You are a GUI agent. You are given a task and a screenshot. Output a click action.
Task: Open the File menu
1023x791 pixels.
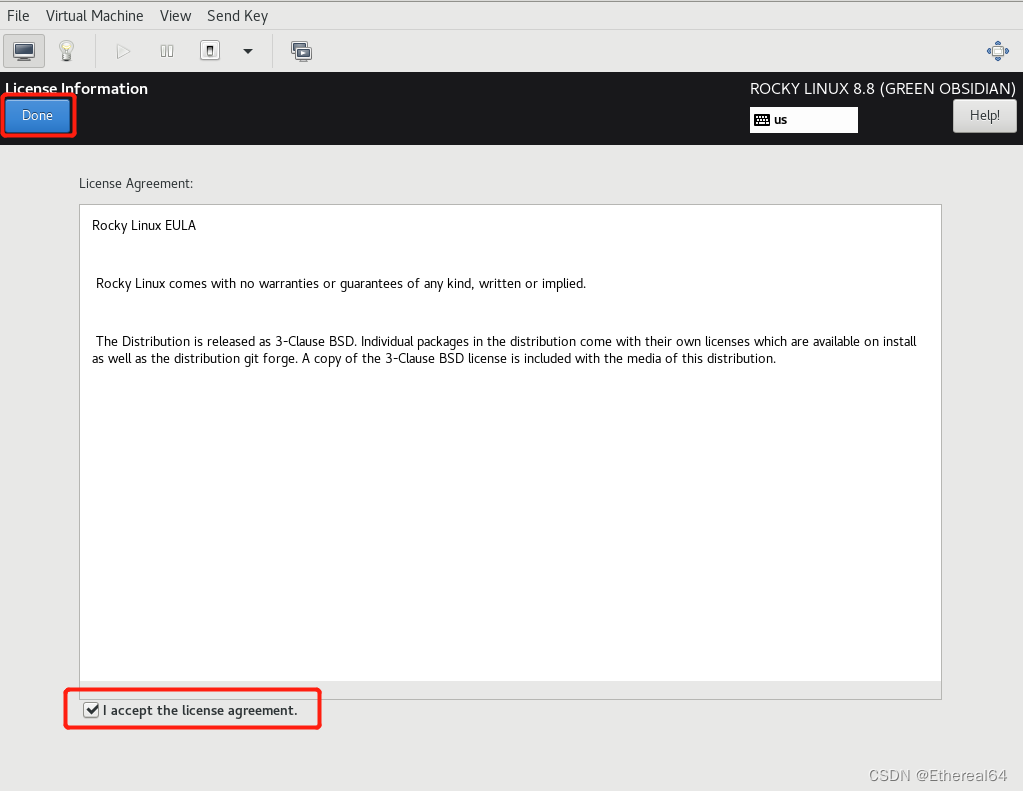[x=18, y=16]
